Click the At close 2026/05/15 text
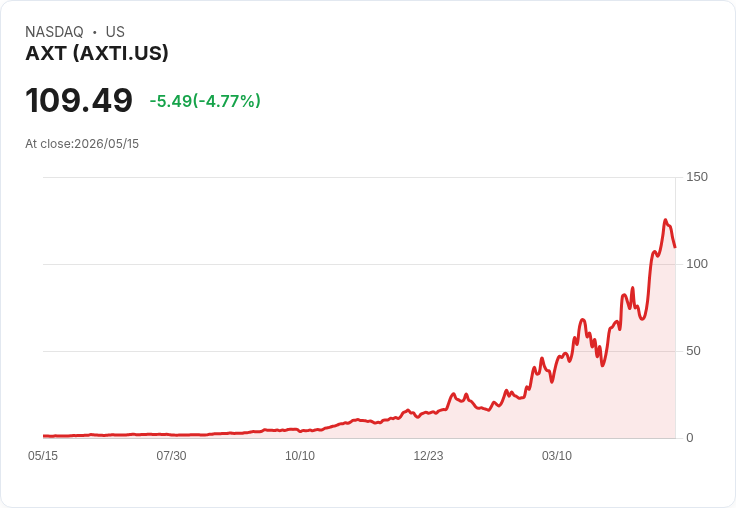The width and height of the screenshot is (736, 508). (82, 144)
